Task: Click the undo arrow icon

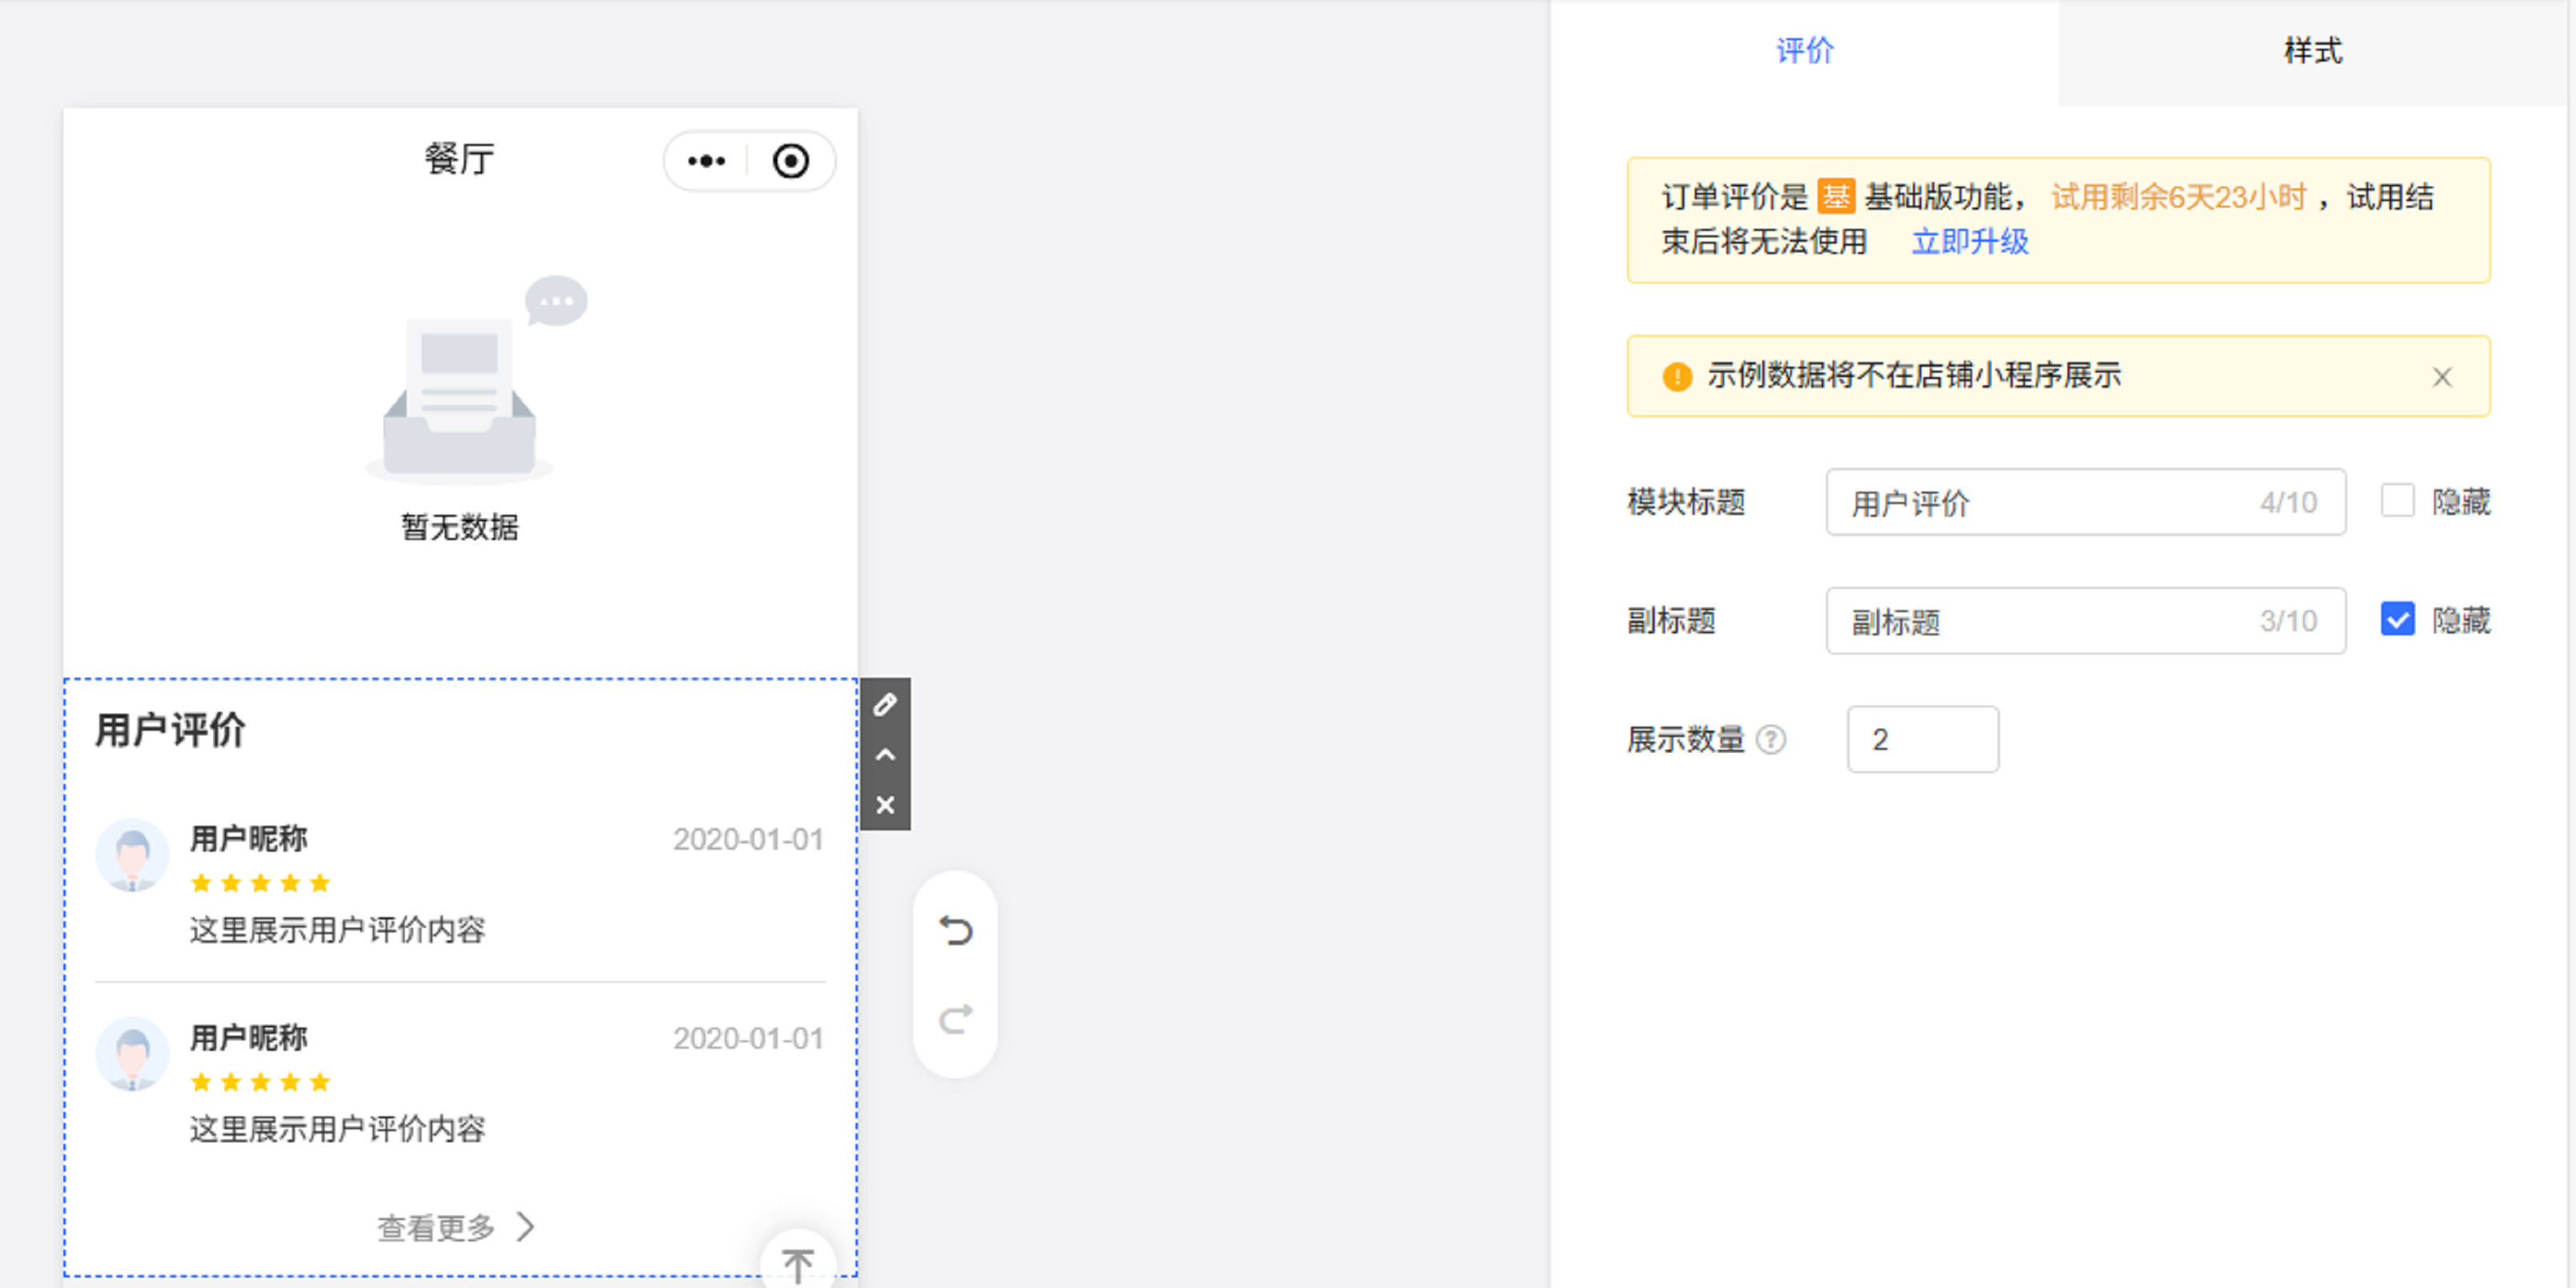Action: point(955,931)
